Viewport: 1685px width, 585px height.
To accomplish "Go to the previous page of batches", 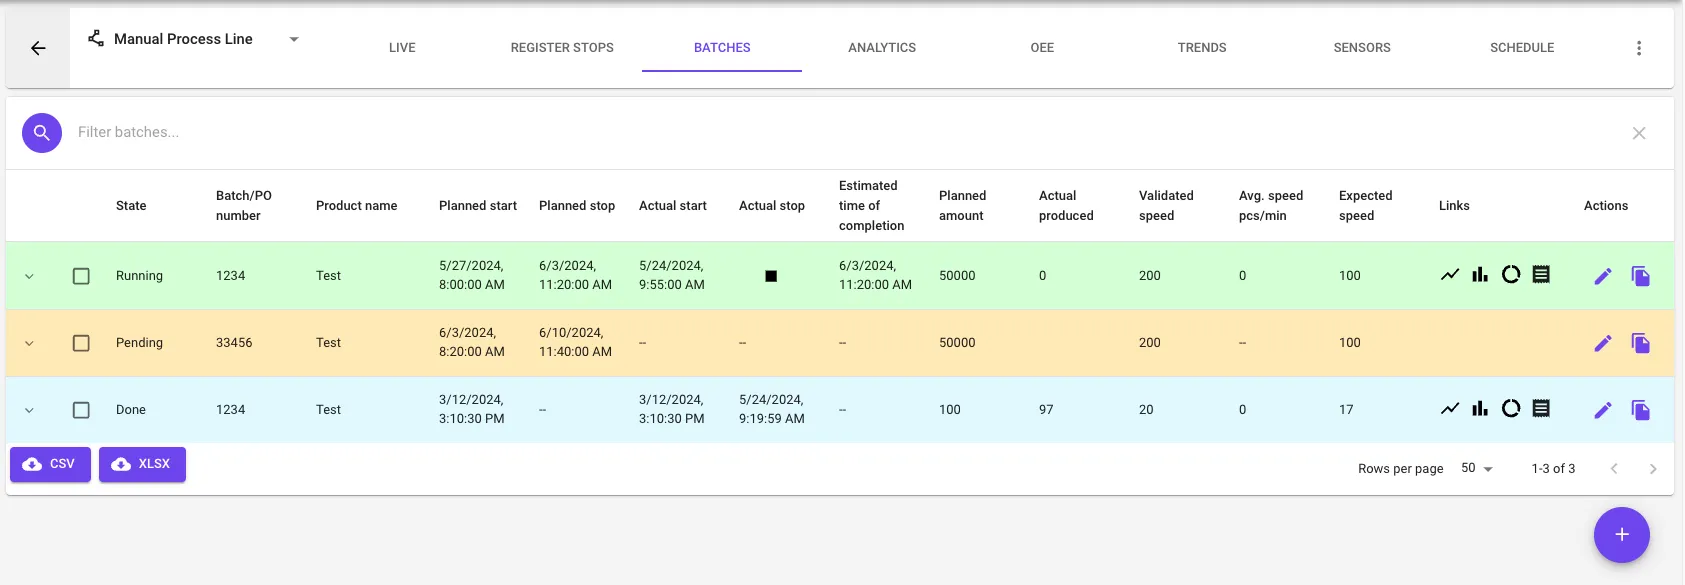I will tap(1614, 468).
